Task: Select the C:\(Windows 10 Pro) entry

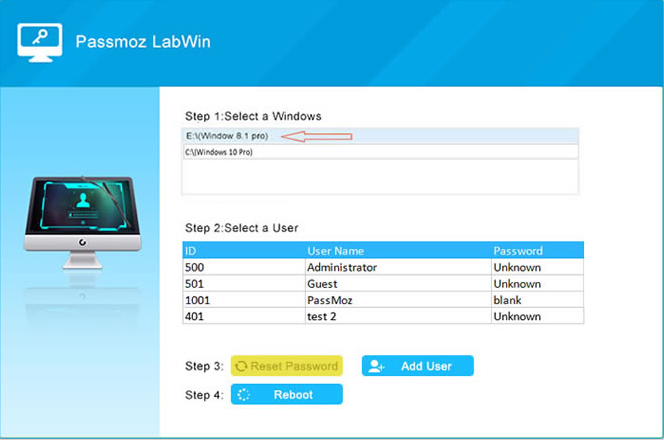Action: pyautogui.click(x=380, y=152)
